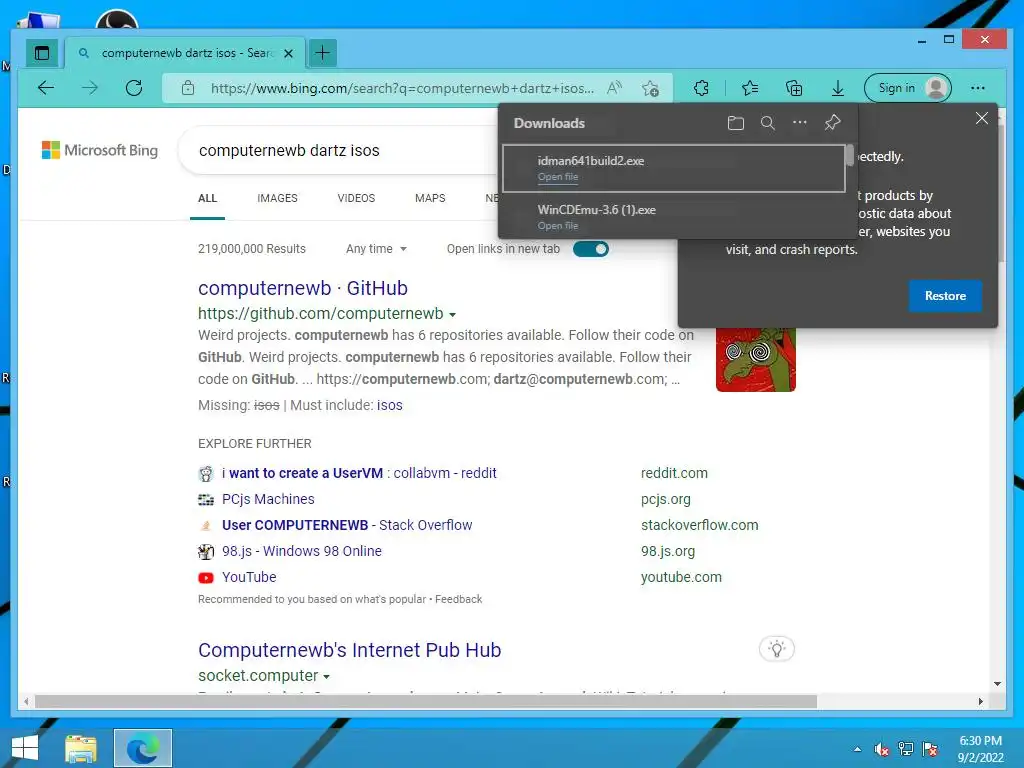Click the Feedback link
This screenshot has height=768, width=1024.
(458, 599)
